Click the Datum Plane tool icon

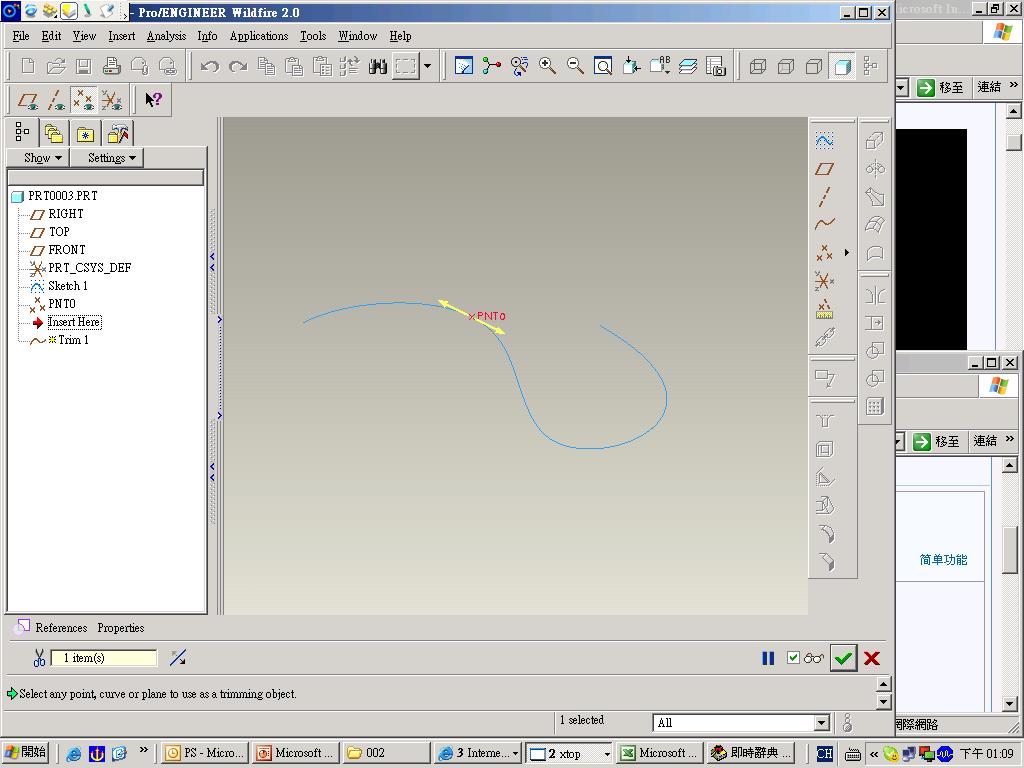coord(824,168)
